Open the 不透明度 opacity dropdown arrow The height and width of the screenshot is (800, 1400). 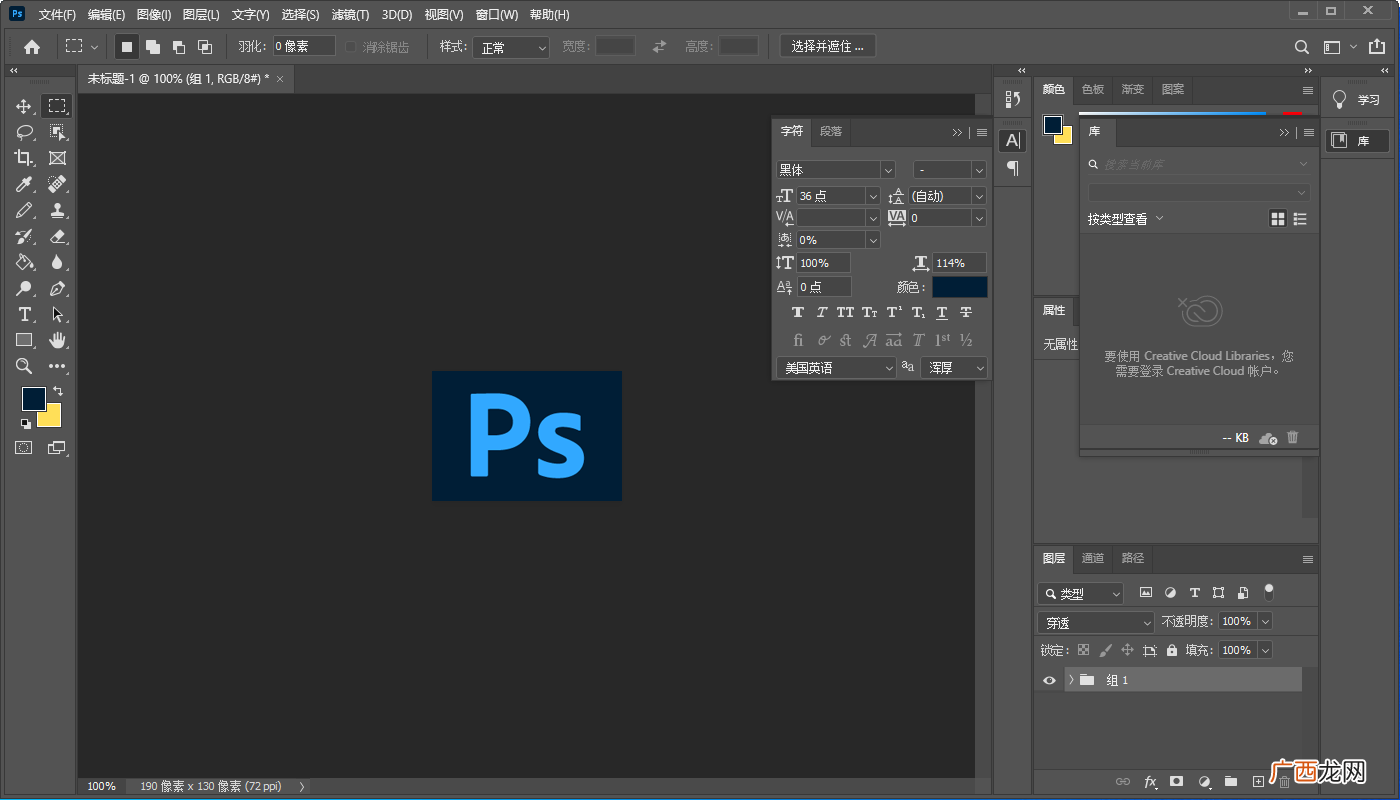(x=1265, y=621)
